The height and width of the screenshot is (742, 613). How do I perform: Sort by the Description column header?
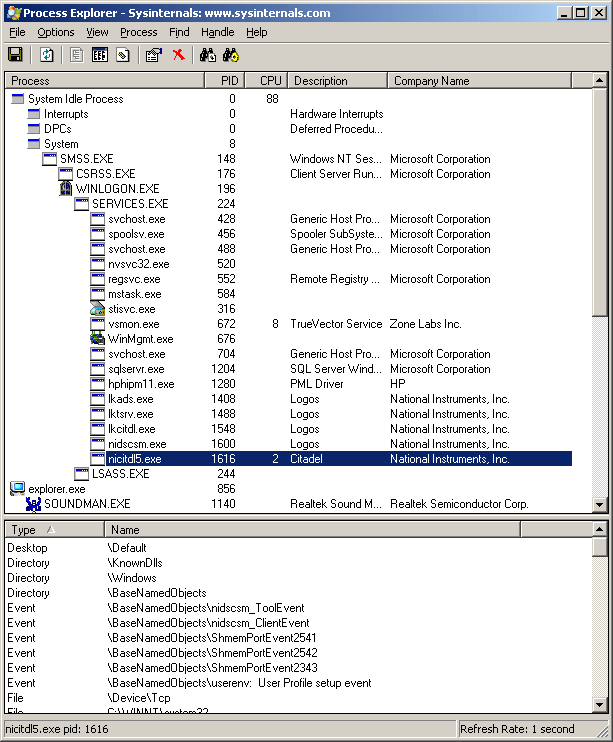pyautogui.click(x=338, y=81)
